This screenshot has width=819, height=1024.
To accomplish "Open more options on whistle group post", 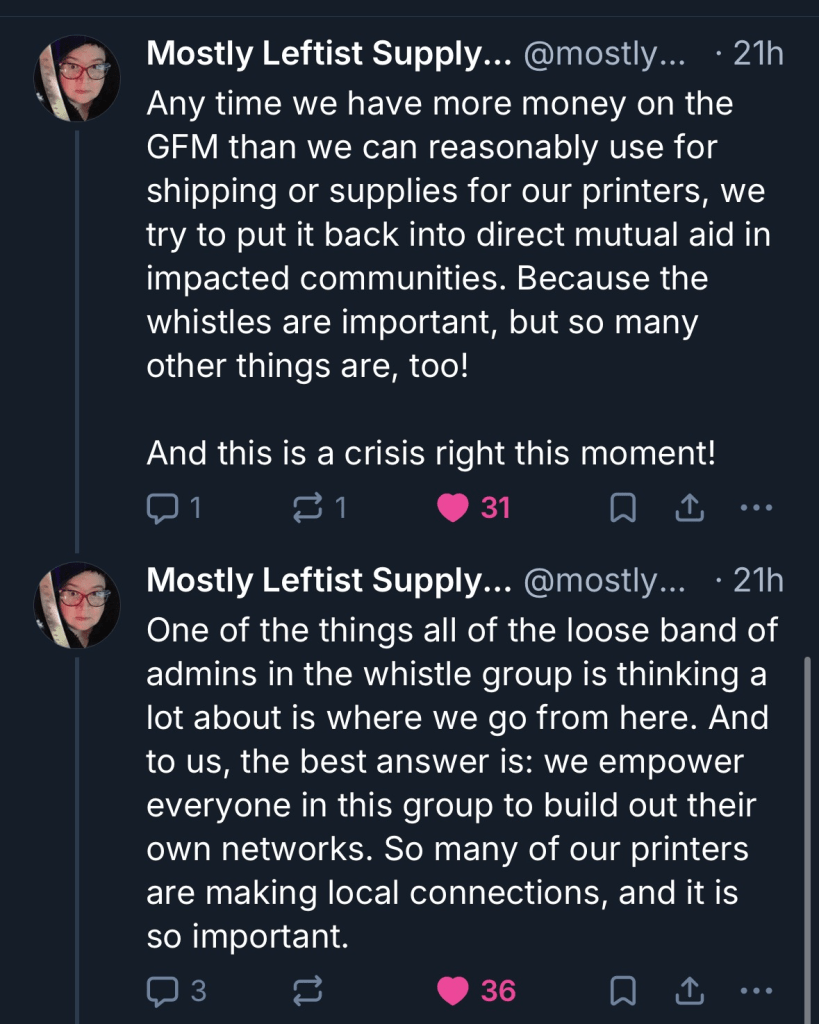I will 755,990.
